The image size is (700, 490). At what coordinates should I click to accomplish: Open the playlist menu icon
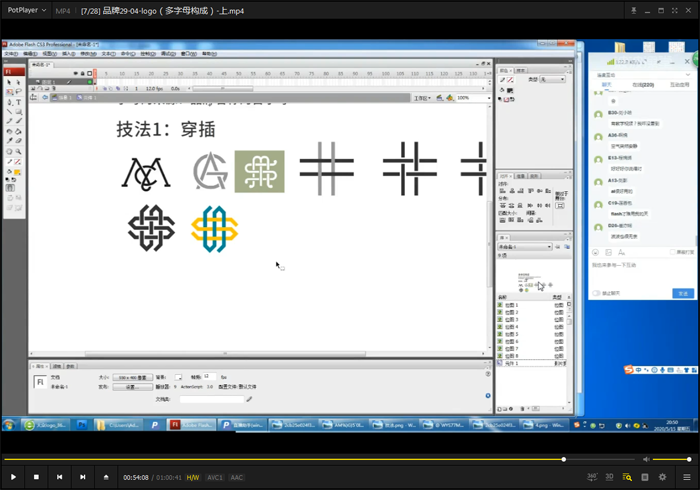687,477
